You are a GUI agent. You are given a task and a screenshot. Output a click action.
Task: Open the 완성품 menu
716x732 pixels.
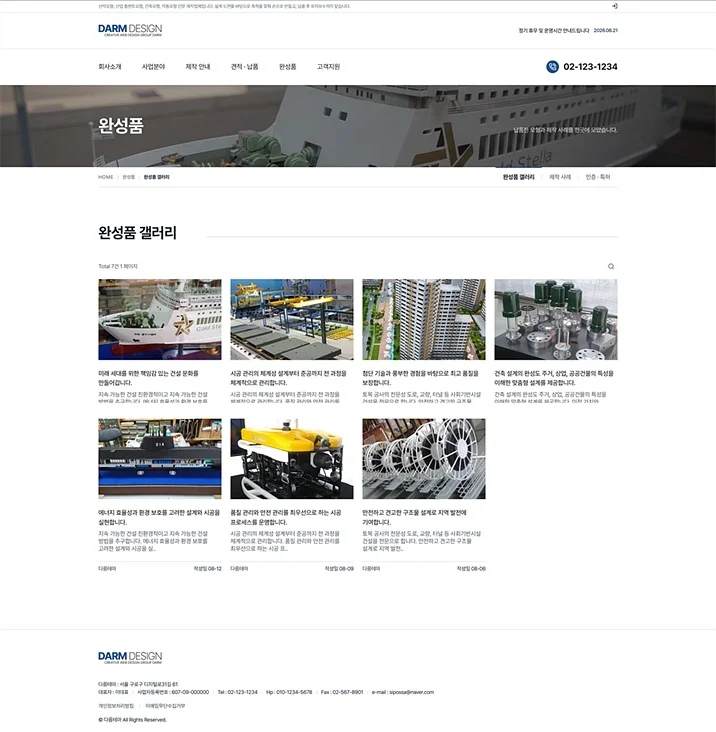tap(288, 67)
